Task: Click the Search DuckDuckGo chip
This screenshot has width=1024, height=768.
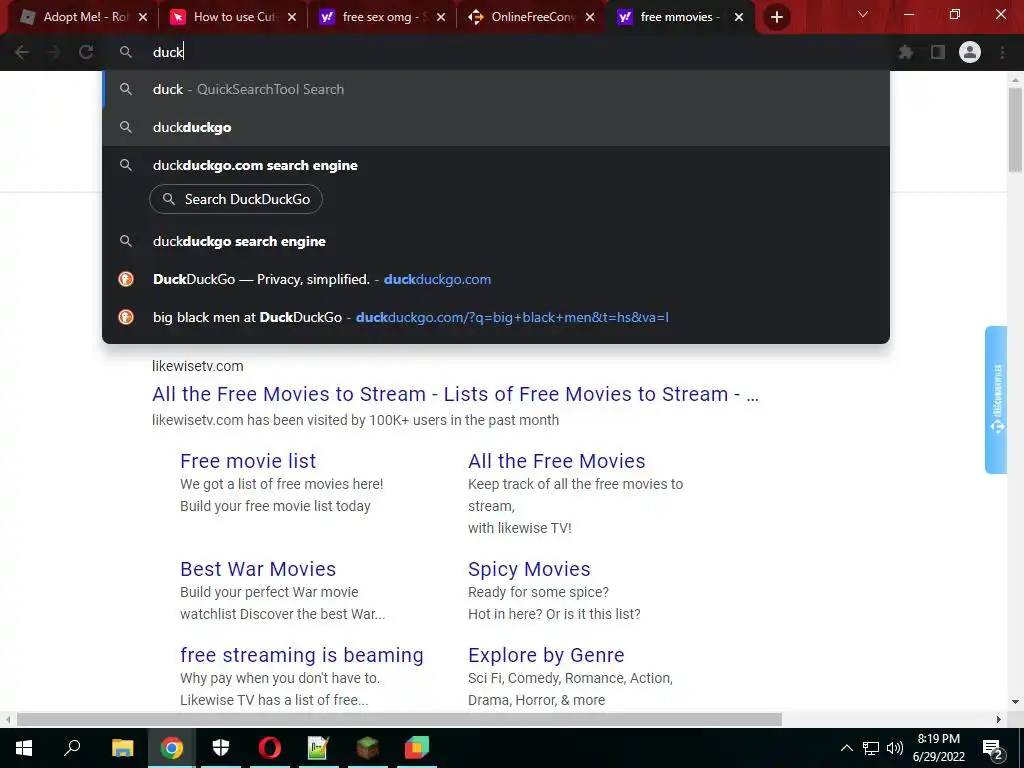Action: tap(236, 199)
